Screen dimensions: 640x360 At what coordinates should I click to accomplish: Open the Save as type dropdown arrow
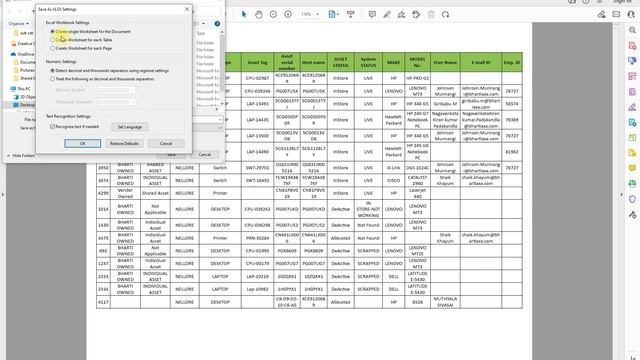point(220,128)
